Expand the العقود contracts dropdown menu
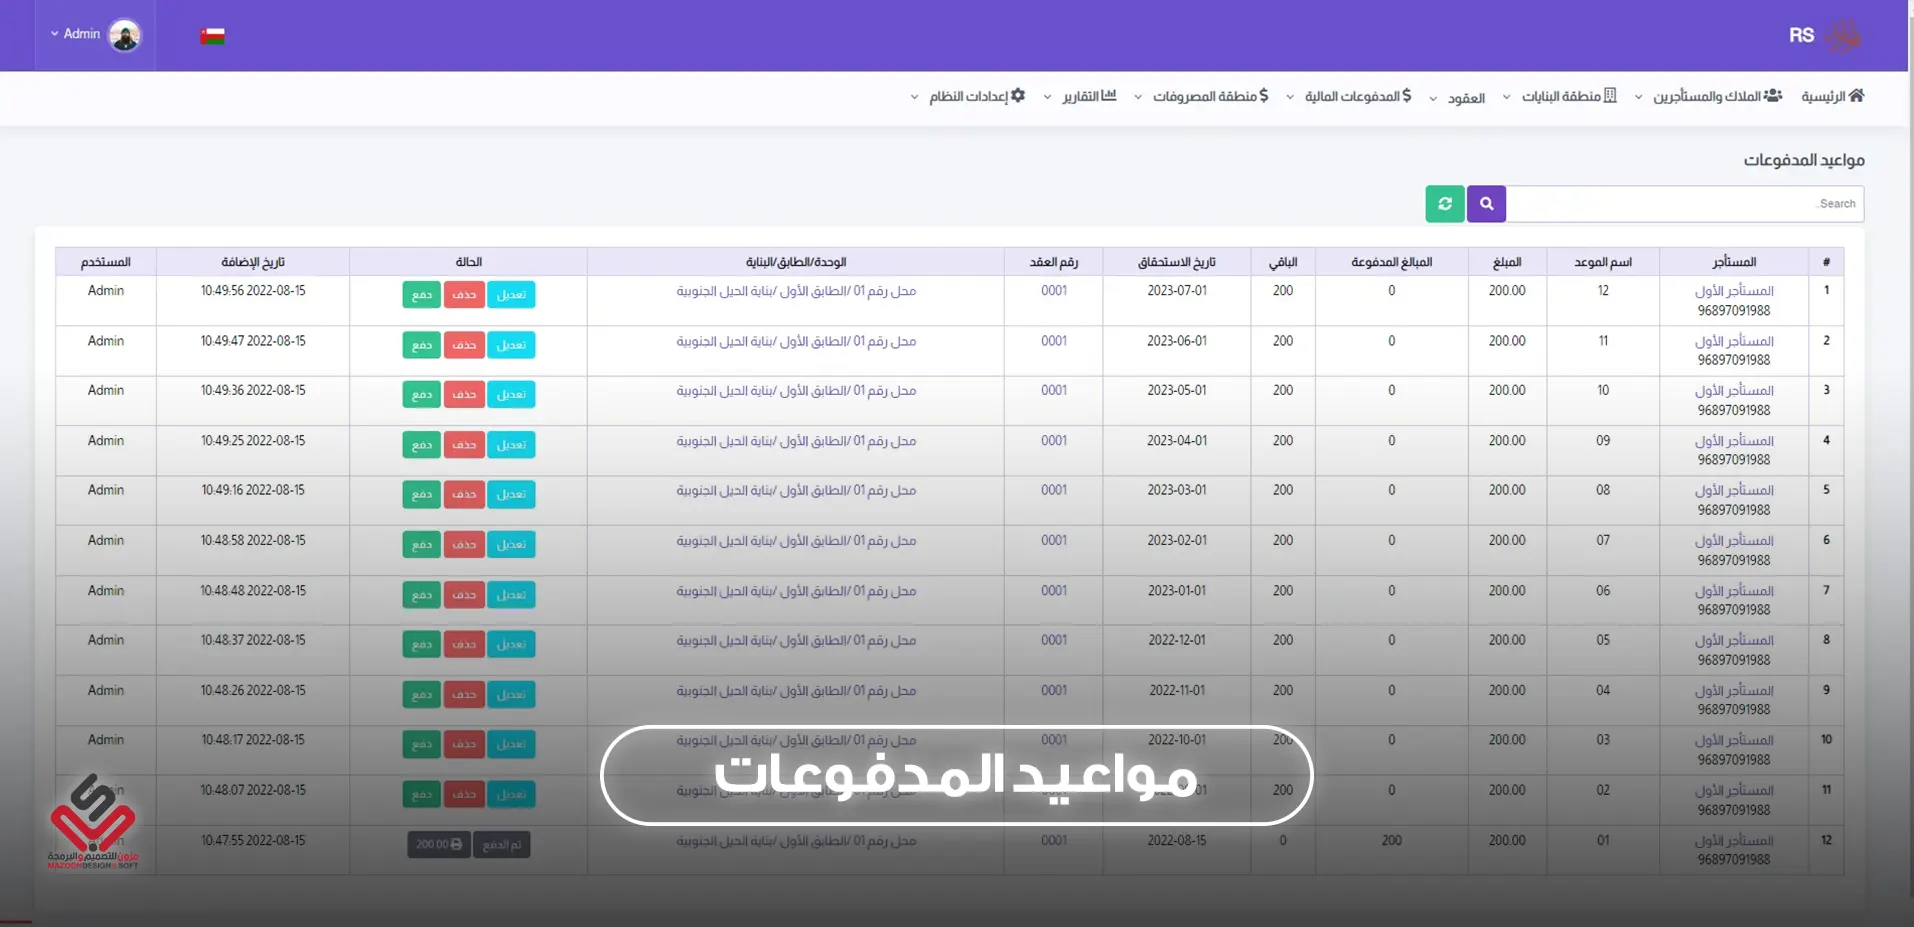 pyautogui.click(x=1459, y=98)
